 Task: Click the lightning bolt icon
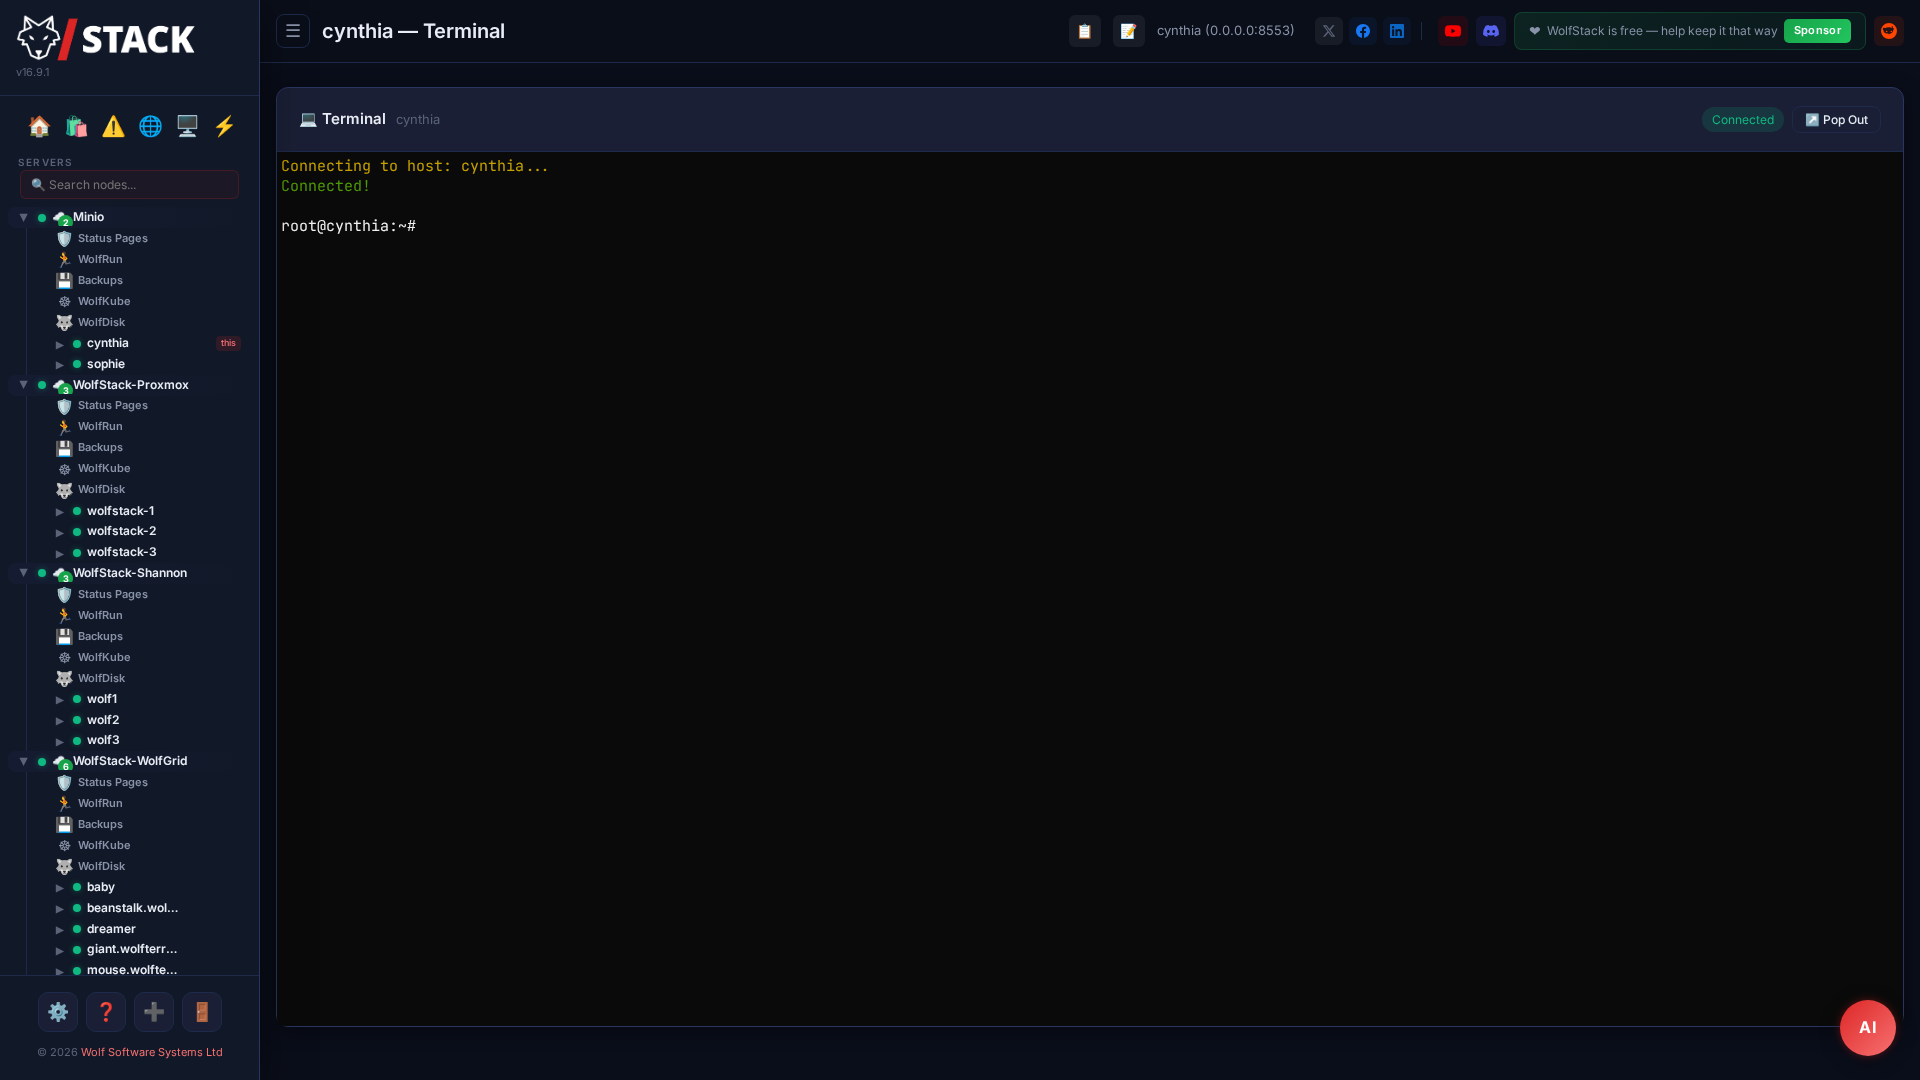[224, 126]
